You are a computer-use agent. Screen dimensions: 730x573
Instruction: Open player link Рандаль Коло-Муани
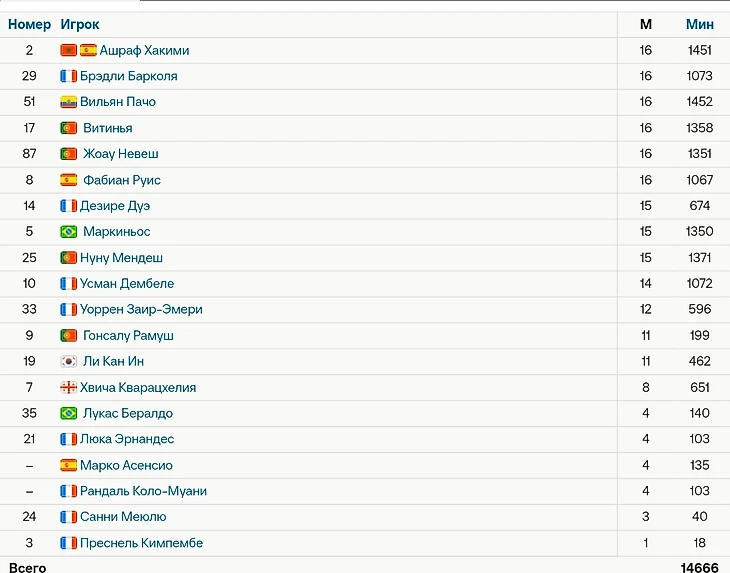click(x=143, y=491)
